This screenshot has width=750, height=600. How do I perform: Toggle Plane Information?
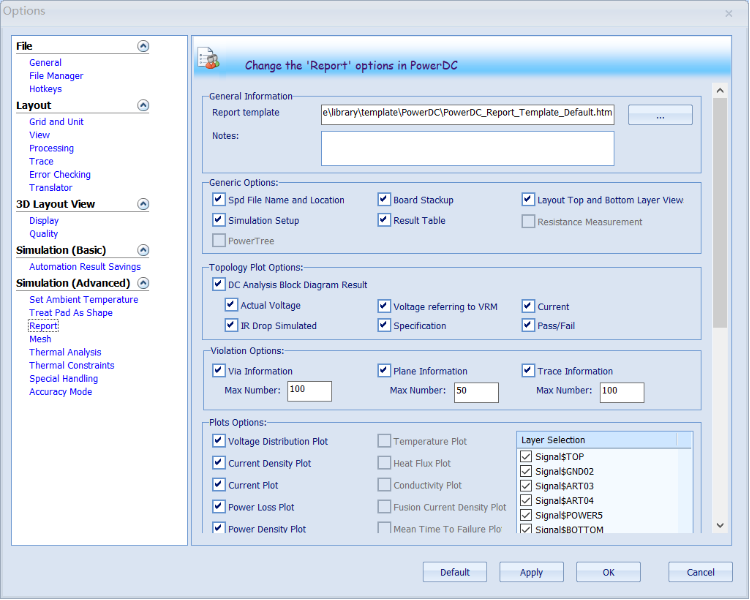coord(384,370)
